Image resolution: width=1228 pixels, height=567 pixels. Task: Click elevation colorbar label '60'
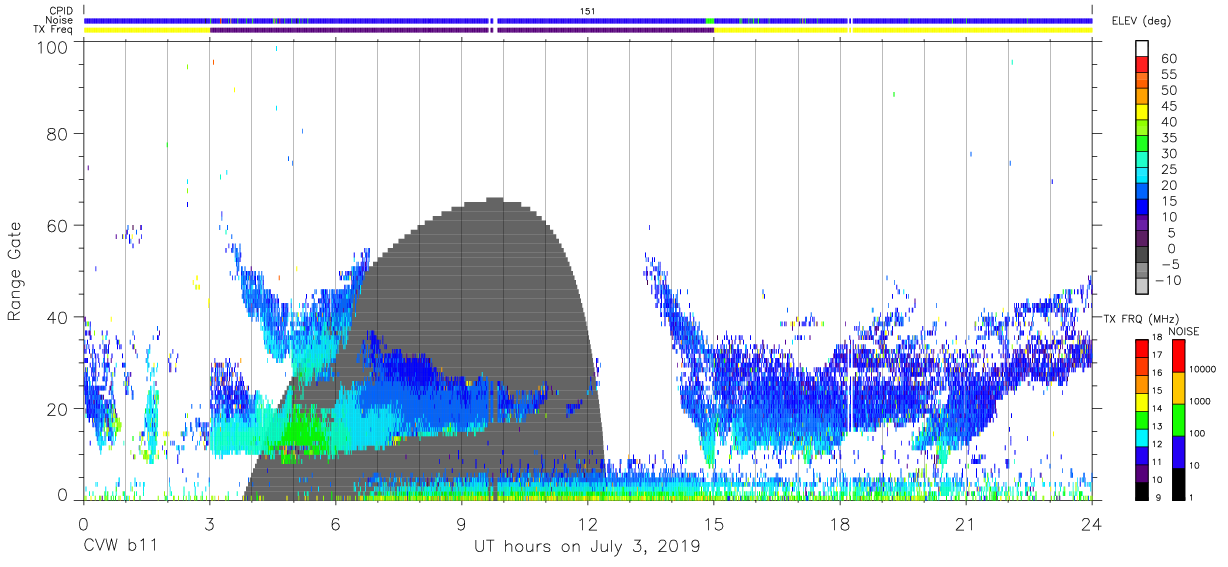1167,59
